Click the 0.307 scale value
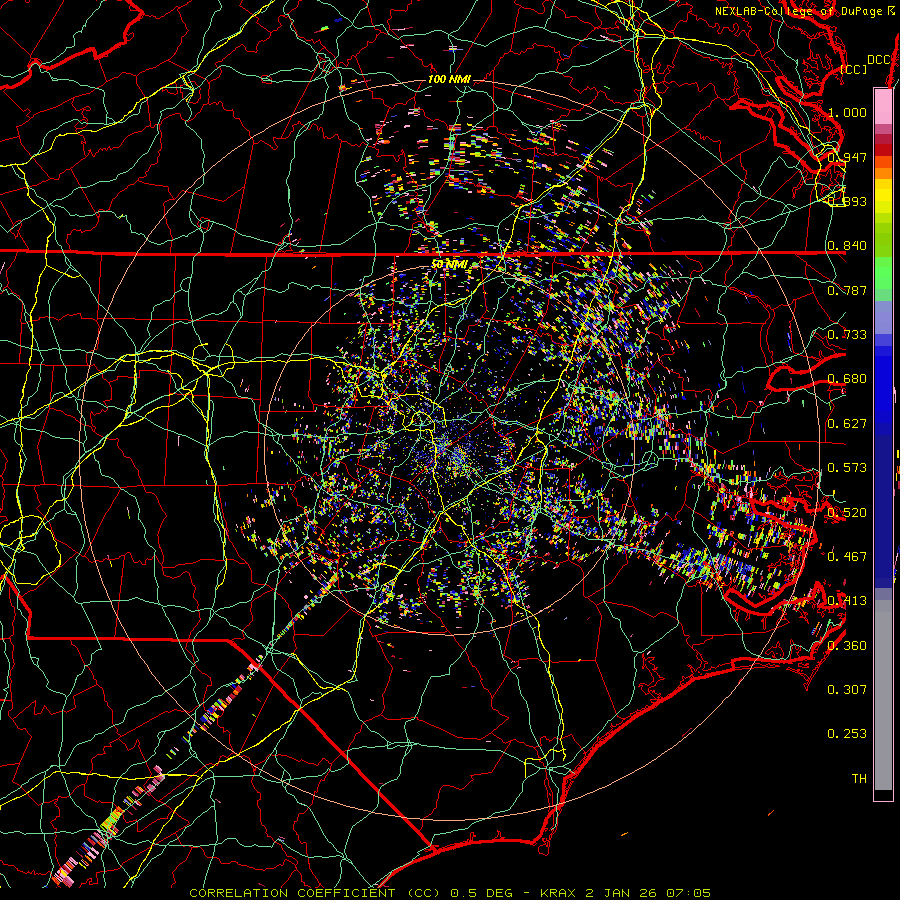900x900 pixels. [847, 689]
